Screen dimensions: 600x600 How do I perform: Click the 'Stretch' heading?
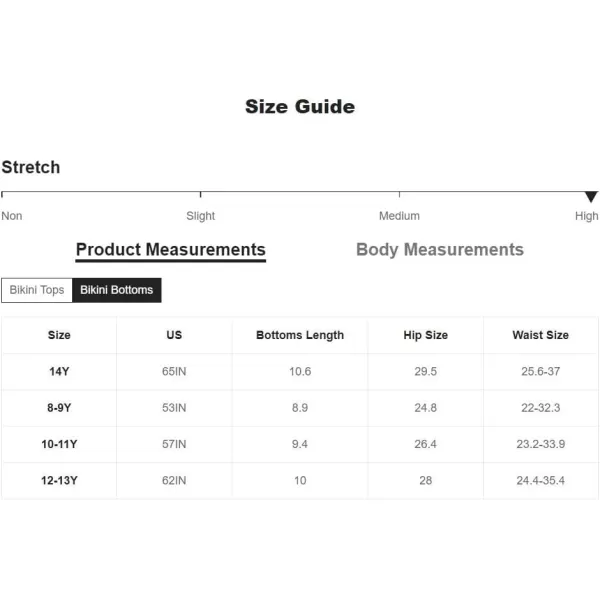click(x=31, y=167)
